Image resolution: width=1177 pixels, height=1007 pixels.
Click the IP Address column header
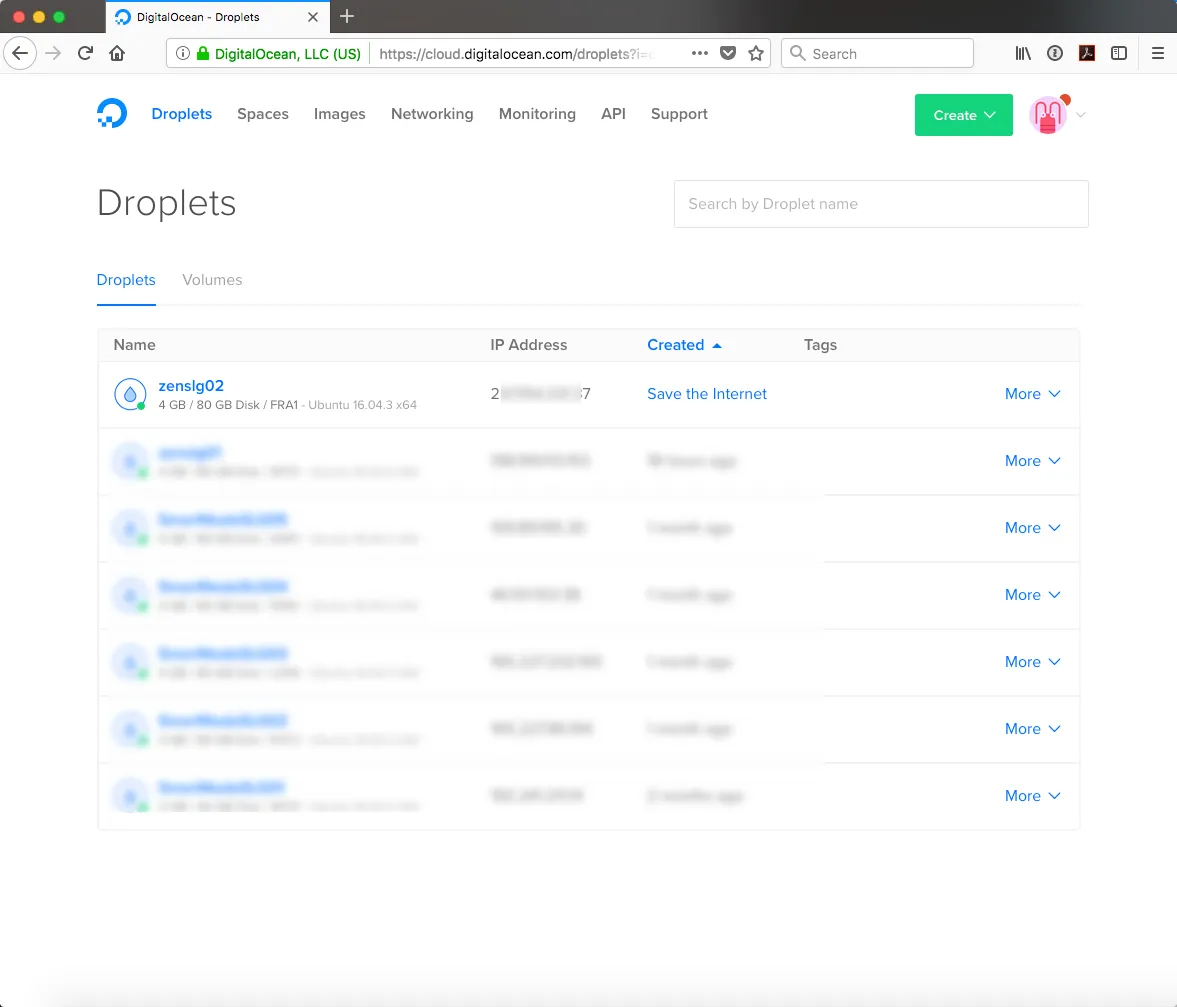click(528, 345)
